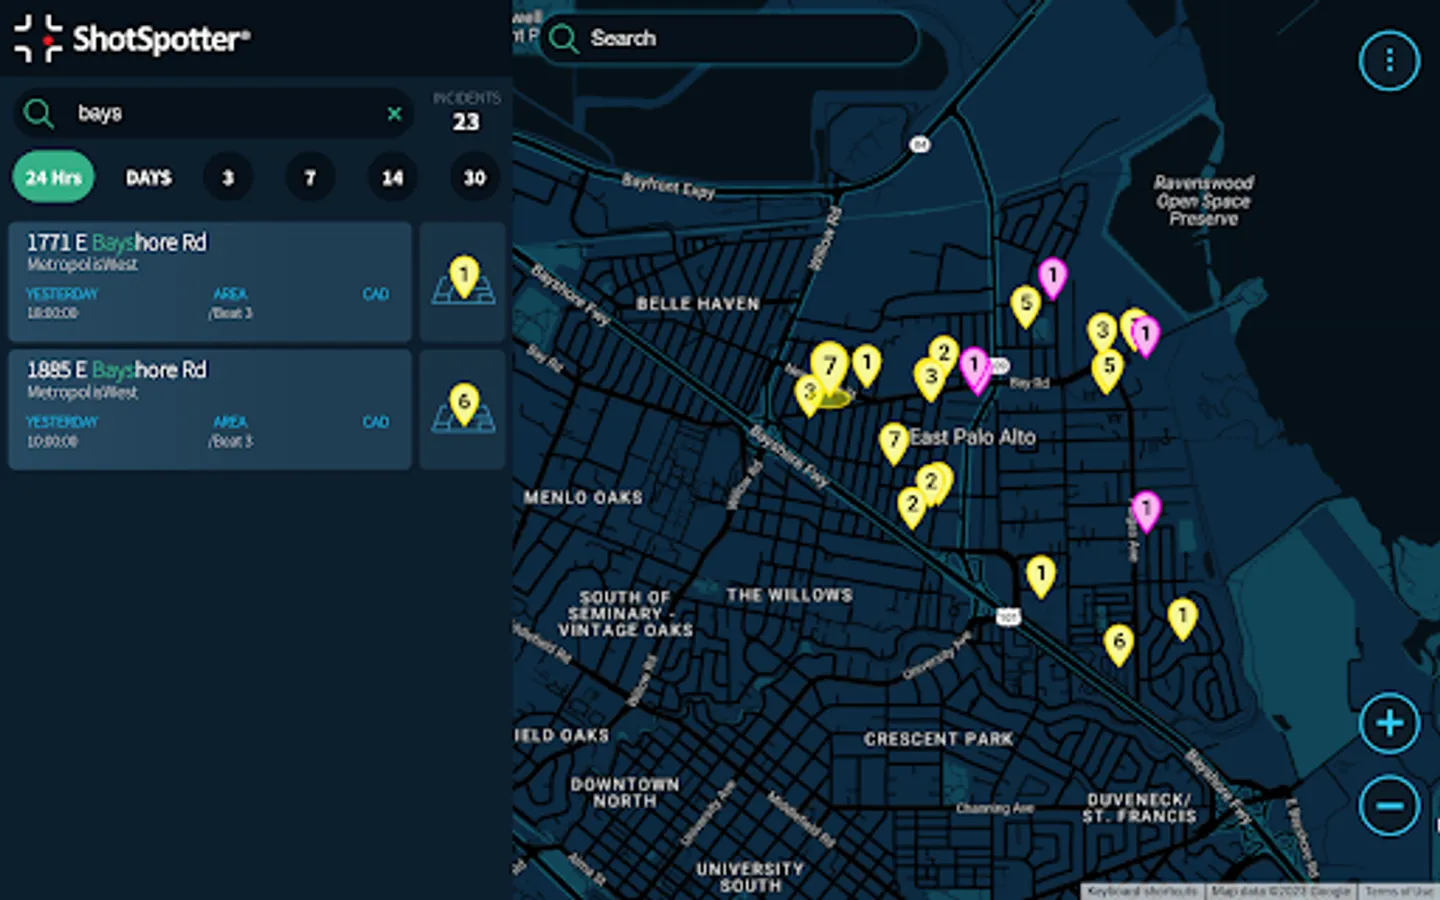
Task: Select yellow 6 marker near Crescent Park area
Action: click(1118, 645)
